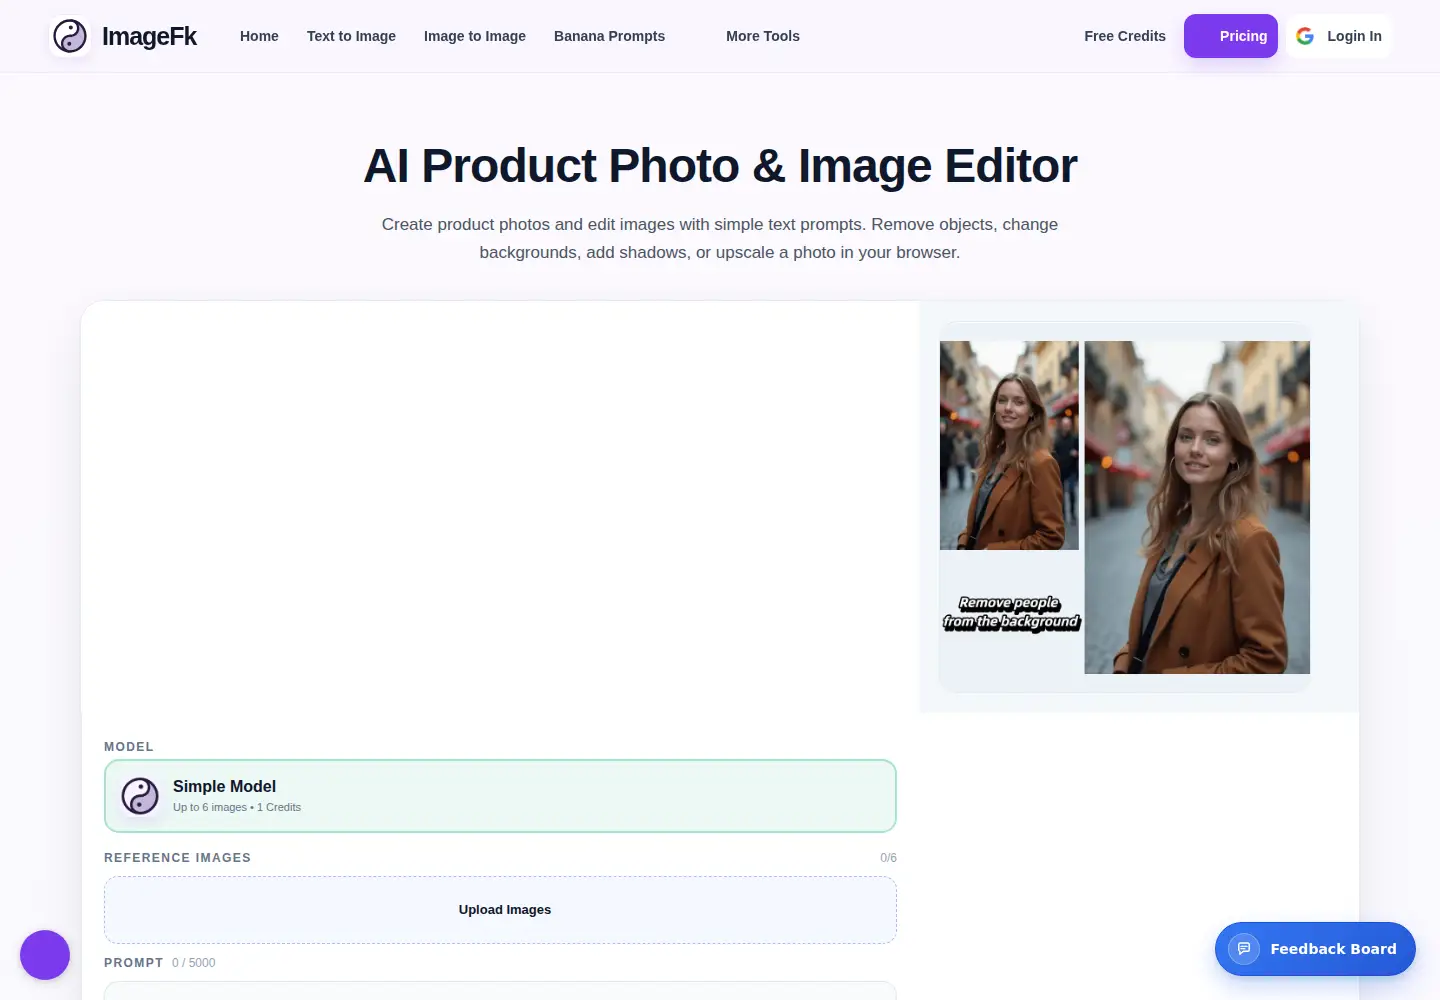Click the MODEL section label
Screen dimensions: 1440x1000
click(x=129, y=747)
